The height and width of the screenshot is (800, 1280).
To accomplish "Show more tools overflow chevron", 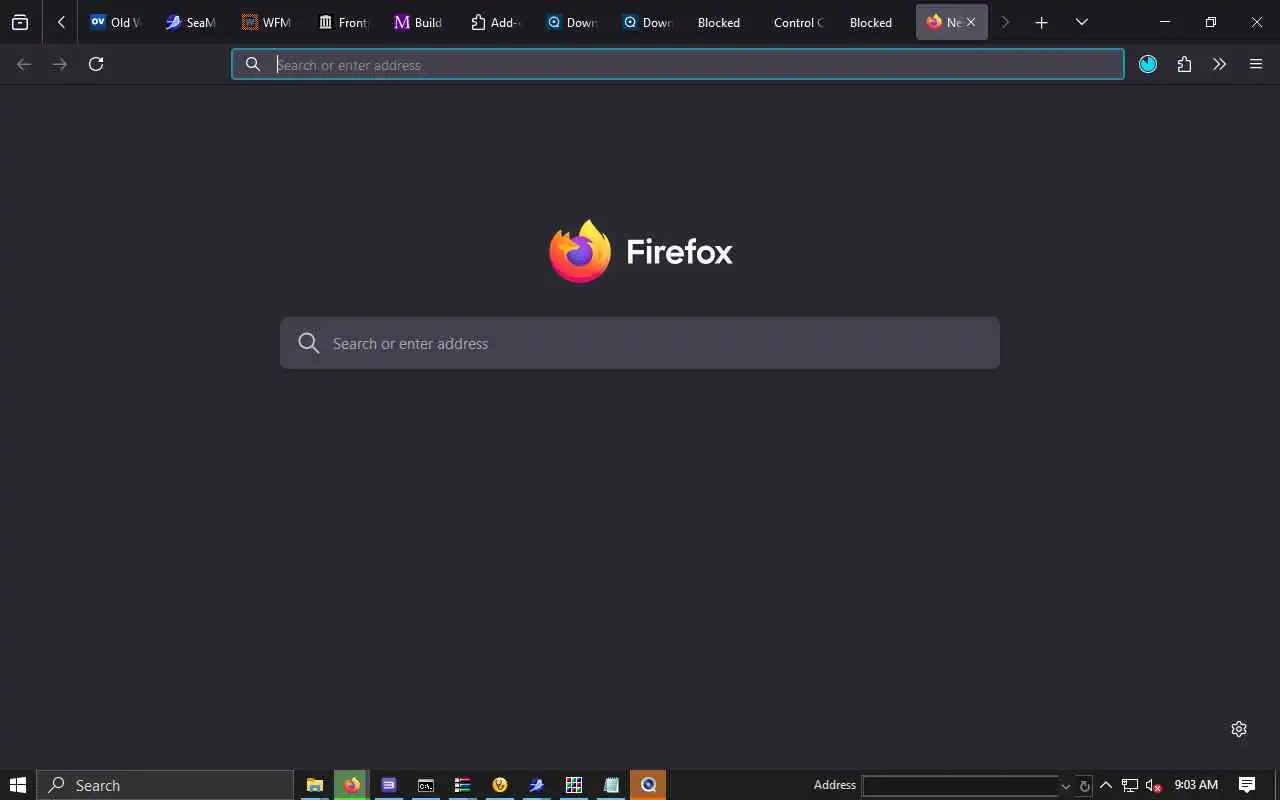I will (x=1220, y=64).
